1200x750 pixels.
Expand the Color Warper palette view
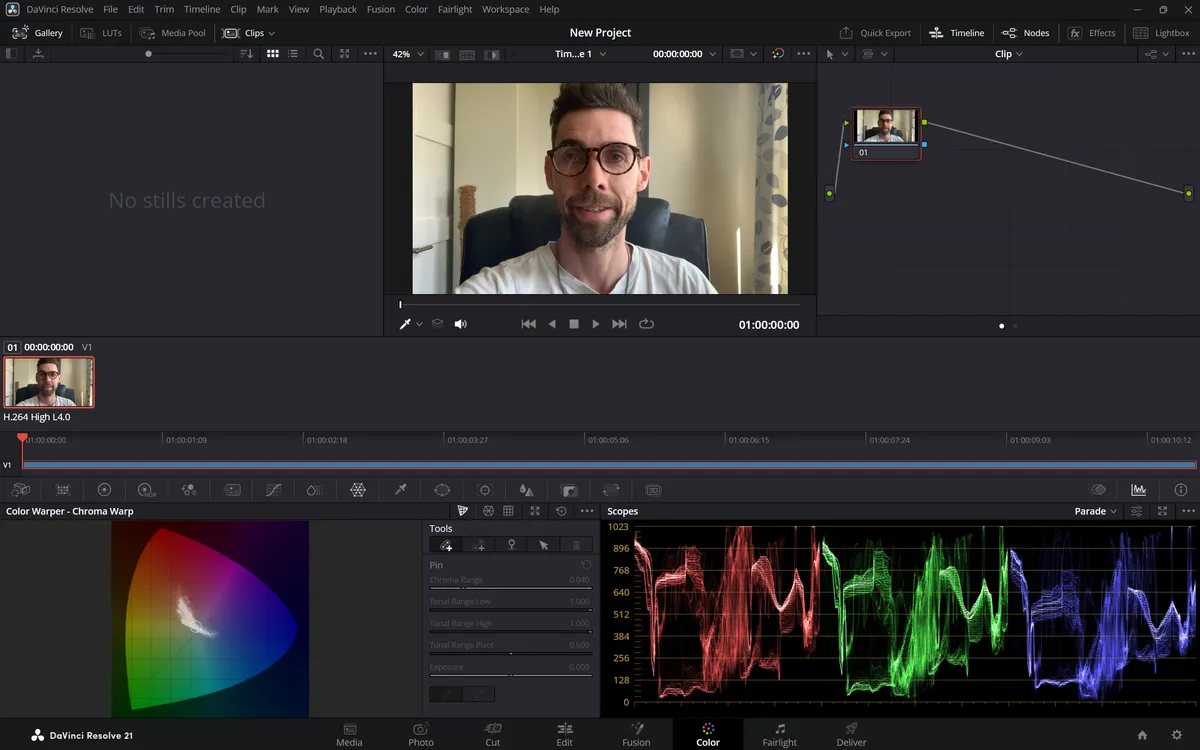click(535, 511)
